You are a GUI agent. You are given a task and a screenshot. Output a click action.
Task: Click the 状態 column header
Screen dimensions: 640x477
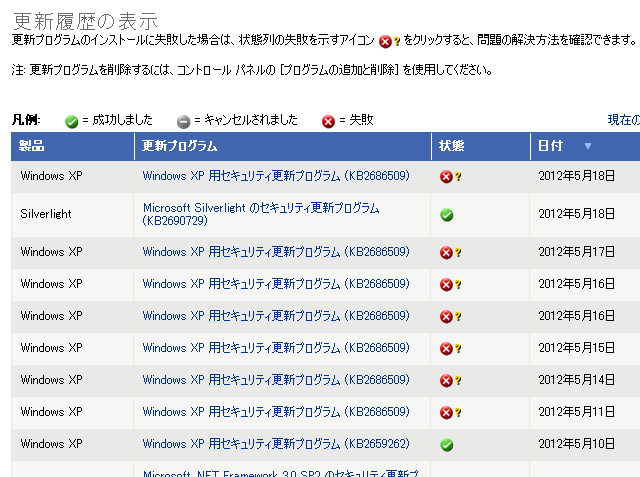[481, 146]
